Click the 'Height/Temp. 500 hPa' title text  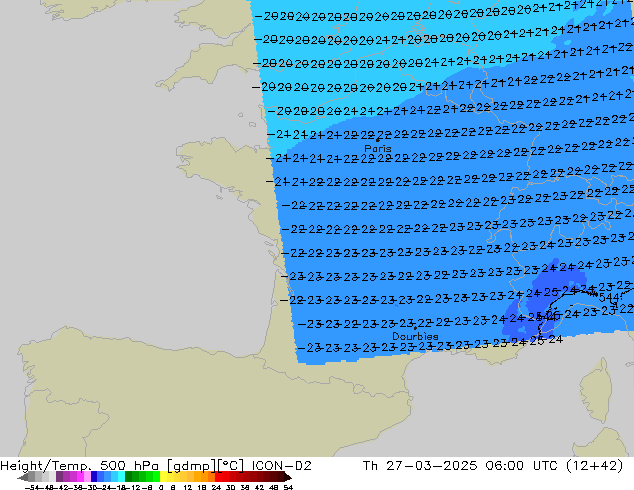pos(79,466)
